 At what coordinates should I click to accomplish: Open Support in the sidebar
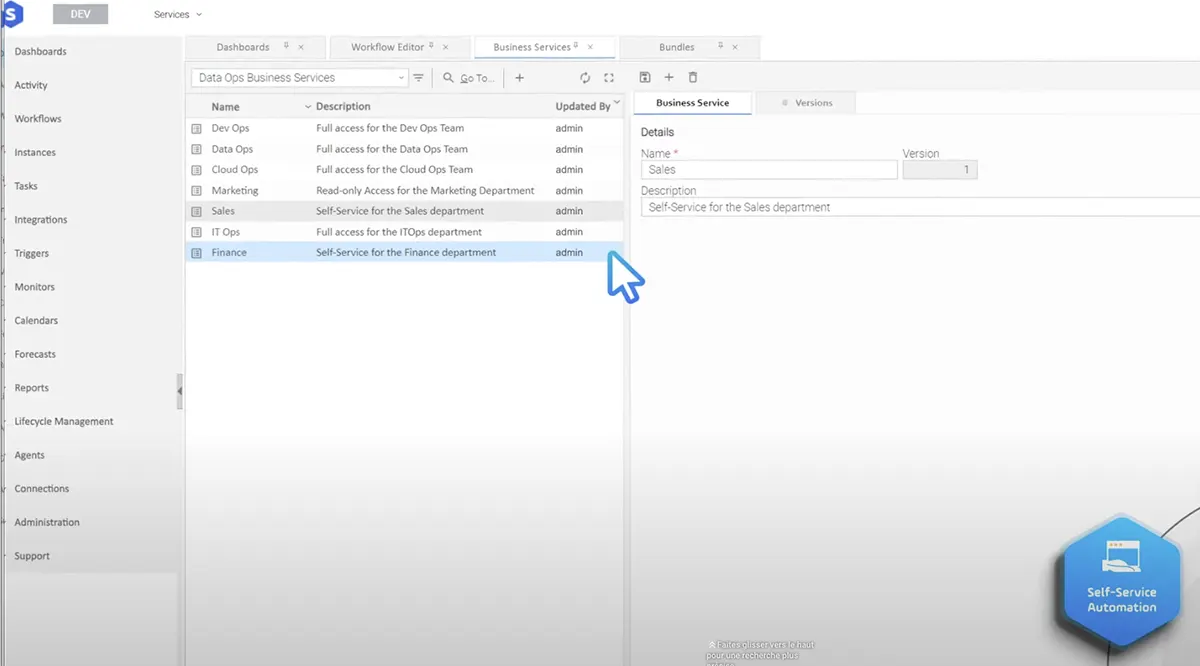pyautogui.click(x=32, y=556)
